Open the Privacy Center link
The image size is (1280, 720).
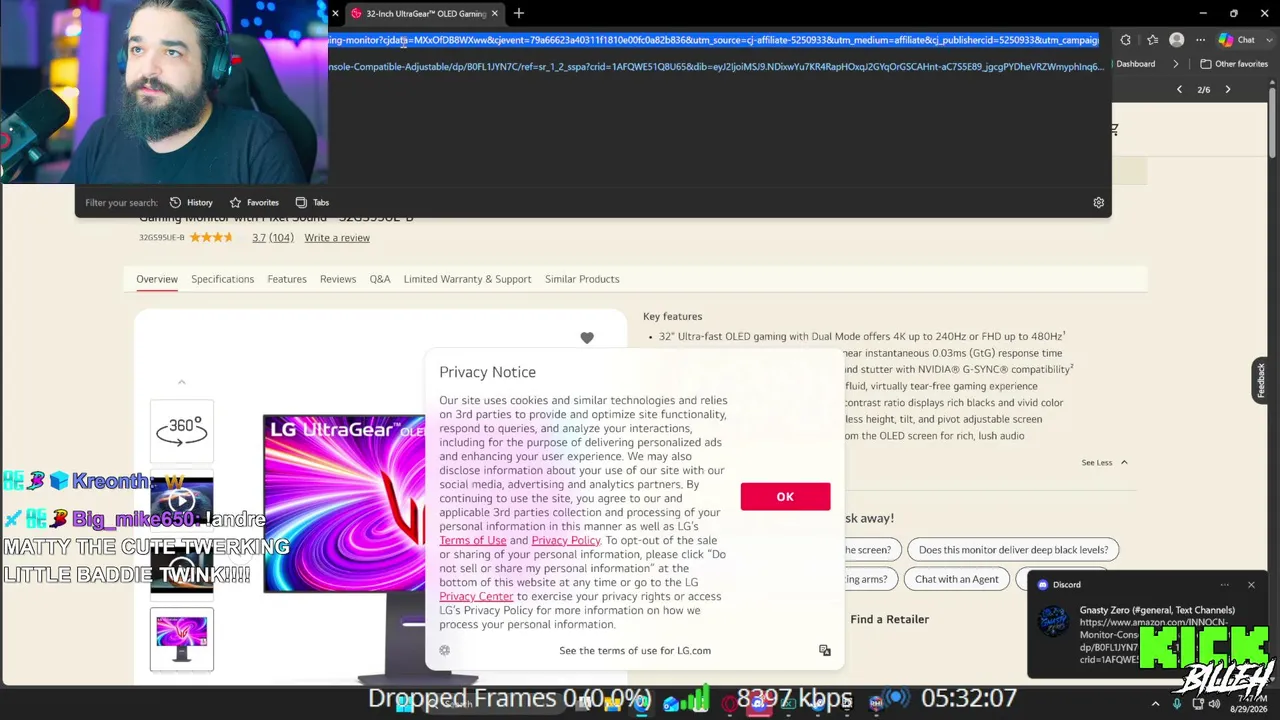click(476, 596)
